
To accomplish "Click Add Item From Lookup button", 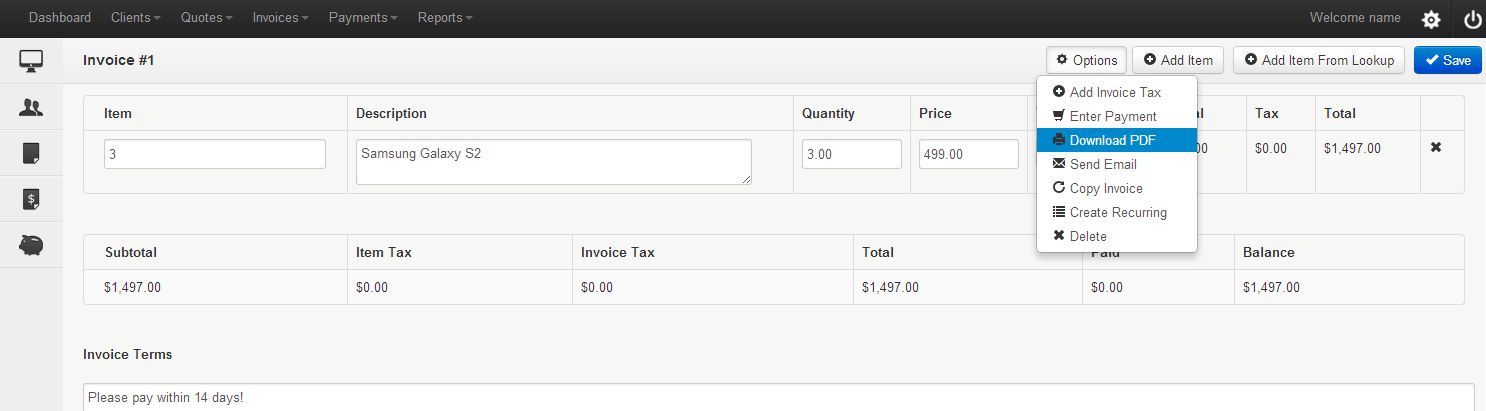I will pyautogui.click(x=1318, y=60).
